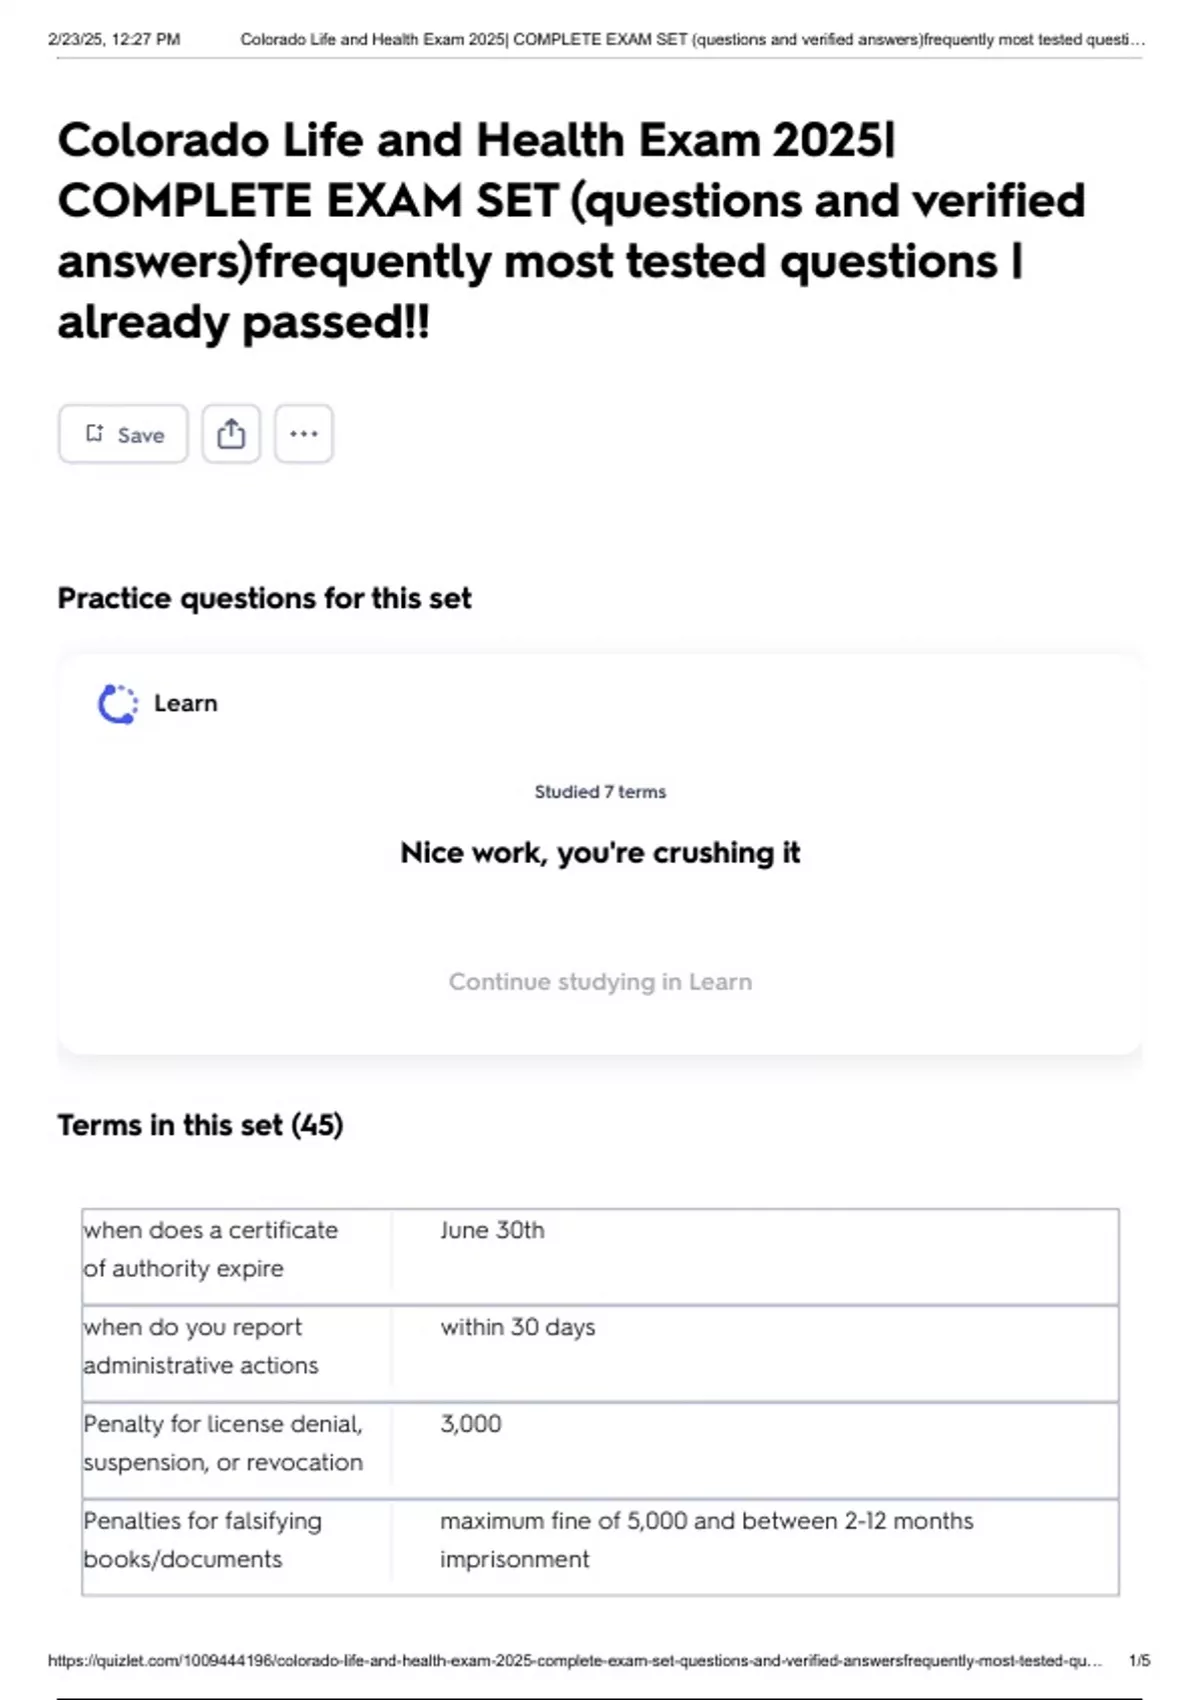Image resolution: width=1200 pixels, height=1700 pixels.
Task: Click the Terms in this set (45) heading
Action: [x=200, y=1126]
